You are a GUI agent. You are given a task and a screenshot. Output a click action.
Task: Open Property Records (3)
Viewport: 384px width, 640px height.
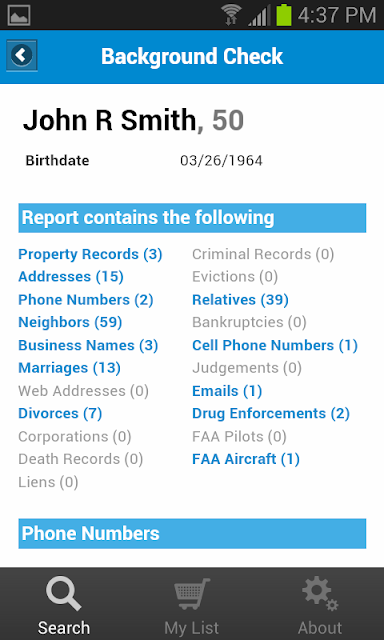(x=90, y=254)
